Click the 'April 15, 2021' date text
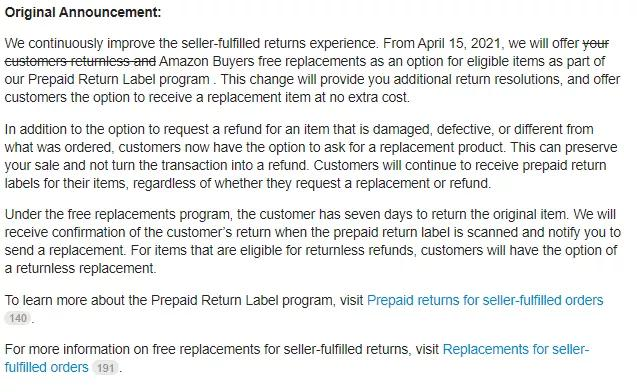The image size is (637, 392). click(x=459, y=43)
